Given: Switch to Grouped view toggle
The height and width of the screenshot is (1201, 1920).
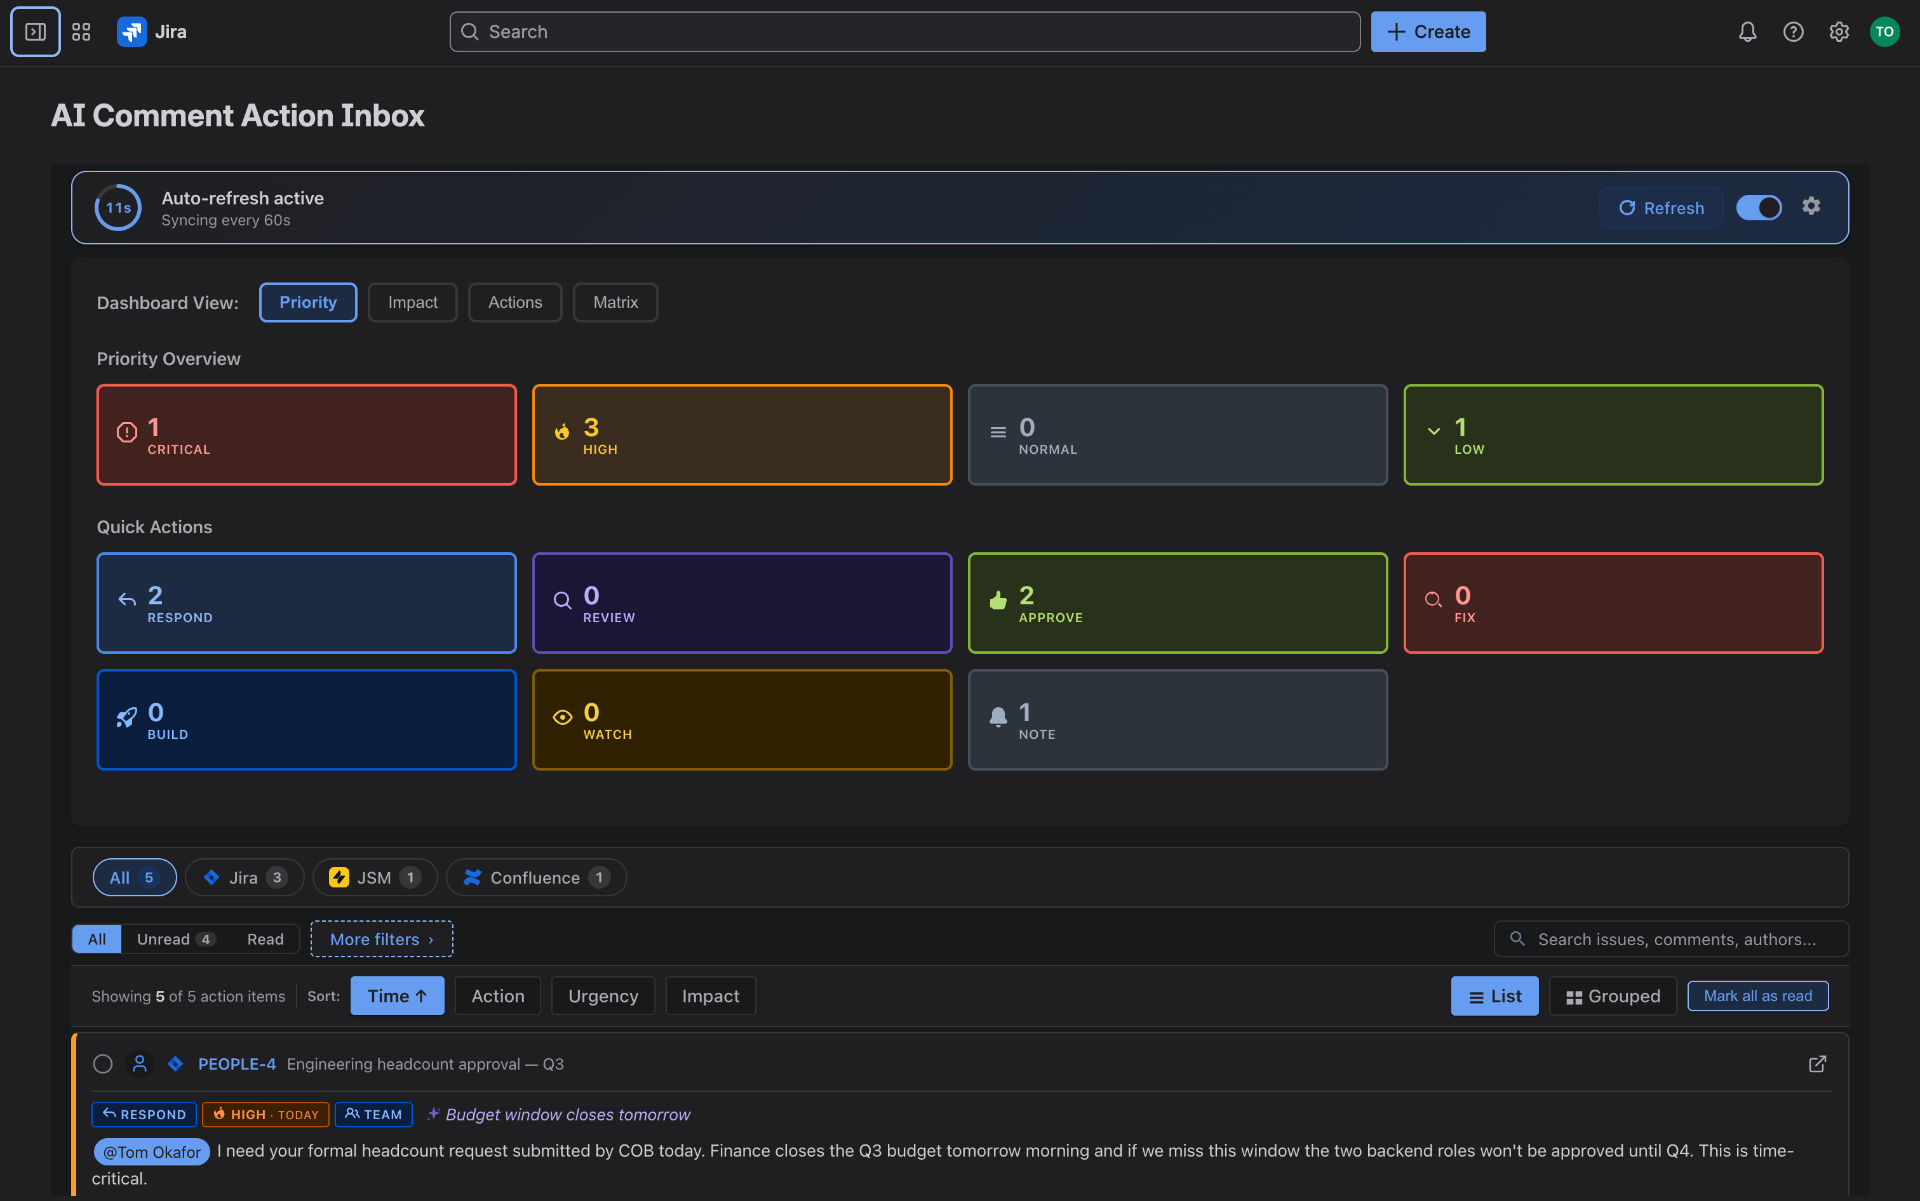Looking at the screenshot, I should point(1612,995).
